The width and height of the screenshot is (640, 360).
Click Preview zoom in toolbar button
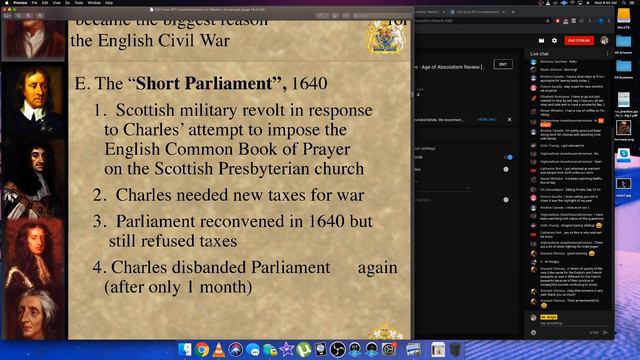29,16
